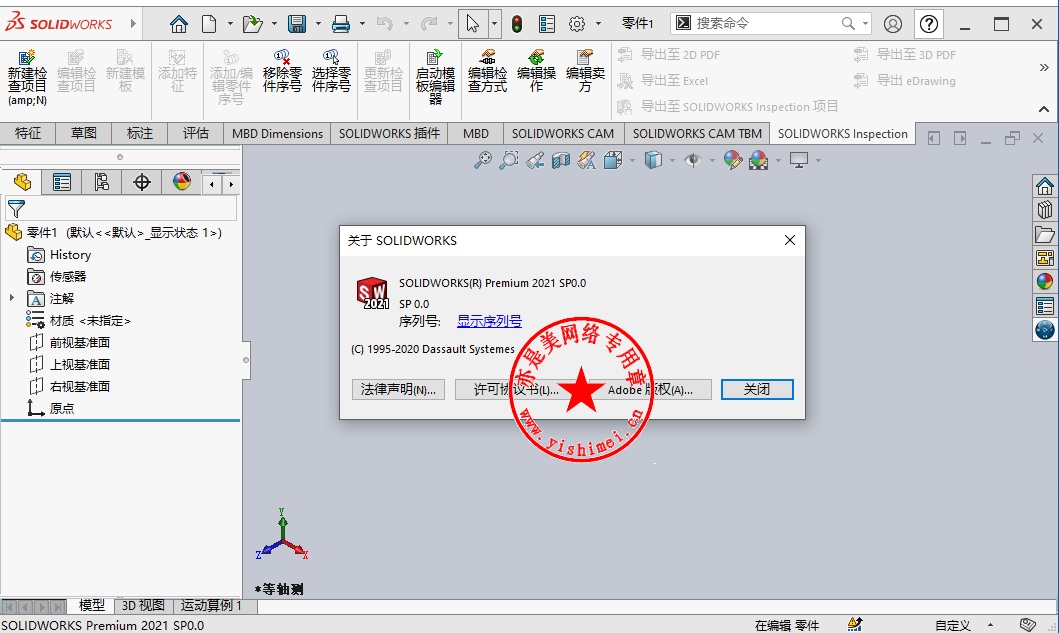Open File Explorer folder icon in task pane
The height and width of the screenshot is (633, 1059).
pos(1045,234)
